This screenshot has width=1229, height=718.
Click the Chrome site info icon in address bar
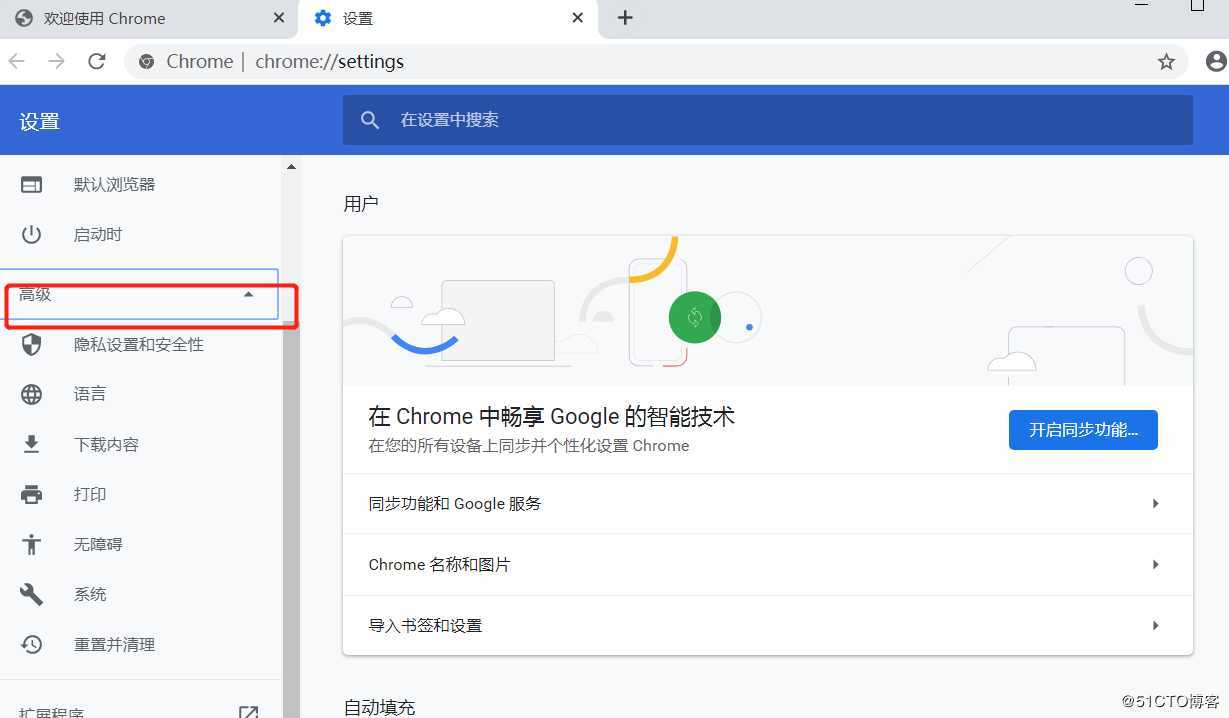(147, 62)
